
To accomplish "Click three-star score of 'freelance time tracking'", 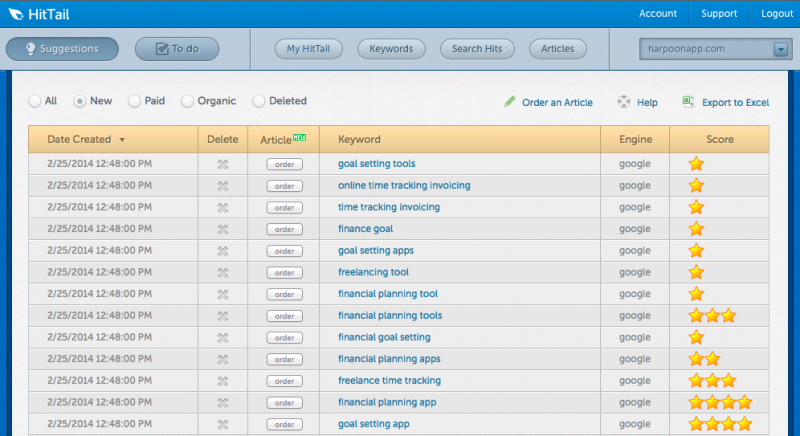I will tap(712, 380).
